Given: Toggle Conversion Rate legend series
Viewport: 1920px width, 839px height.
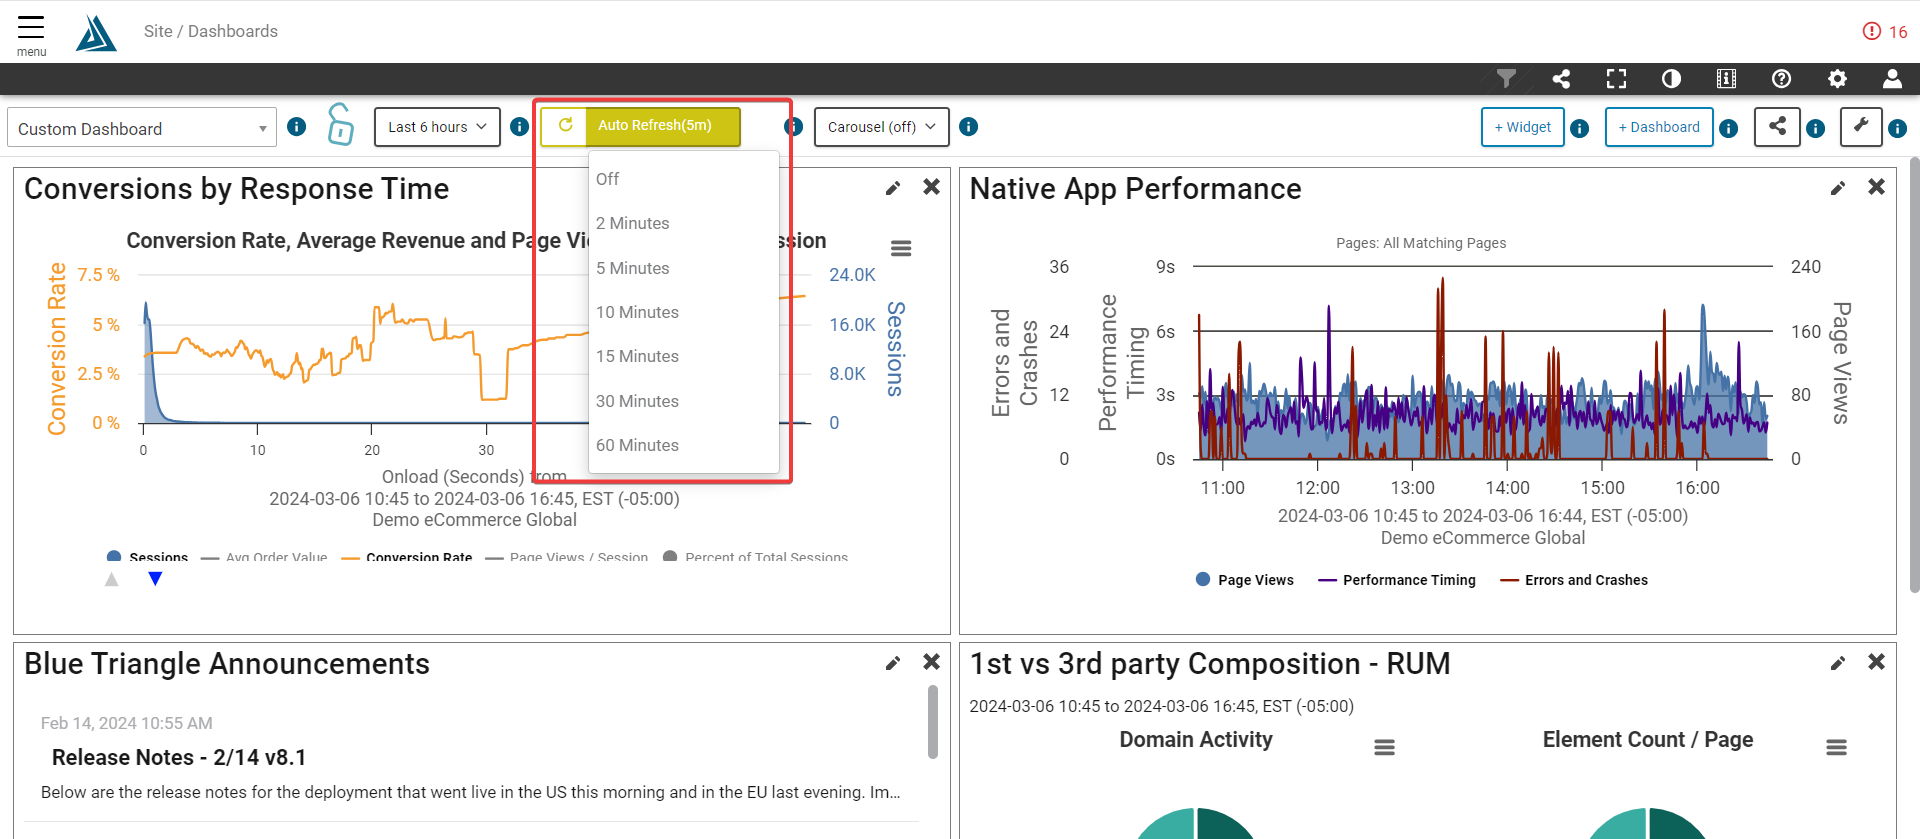Looking at the screenshot, I should (407, 557).
